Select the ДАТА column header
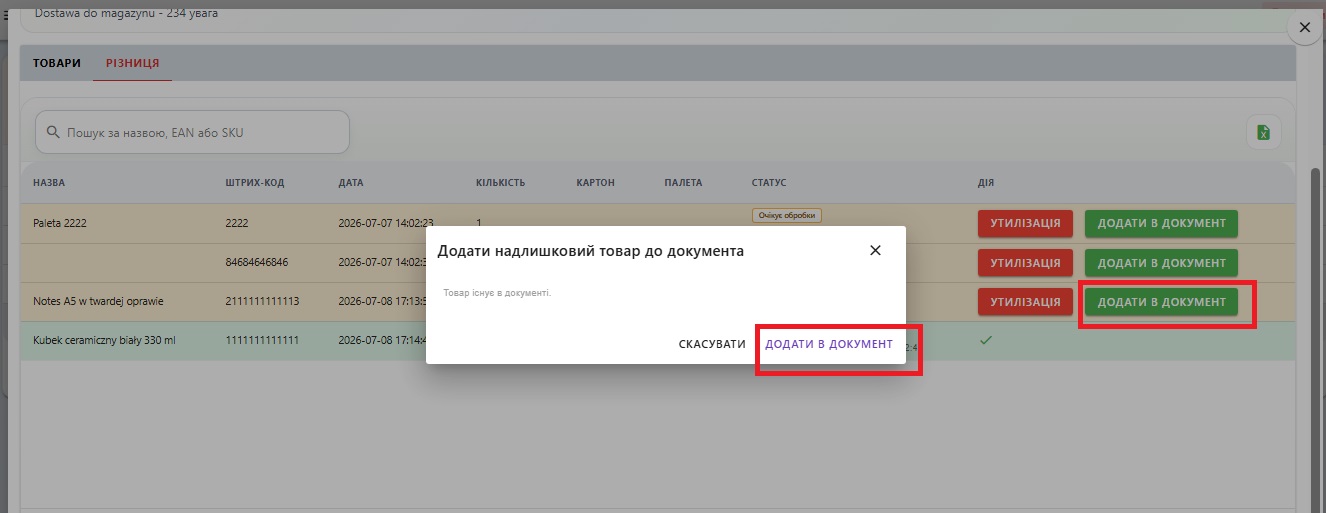The image size is (1326, 513). (351, 183)
